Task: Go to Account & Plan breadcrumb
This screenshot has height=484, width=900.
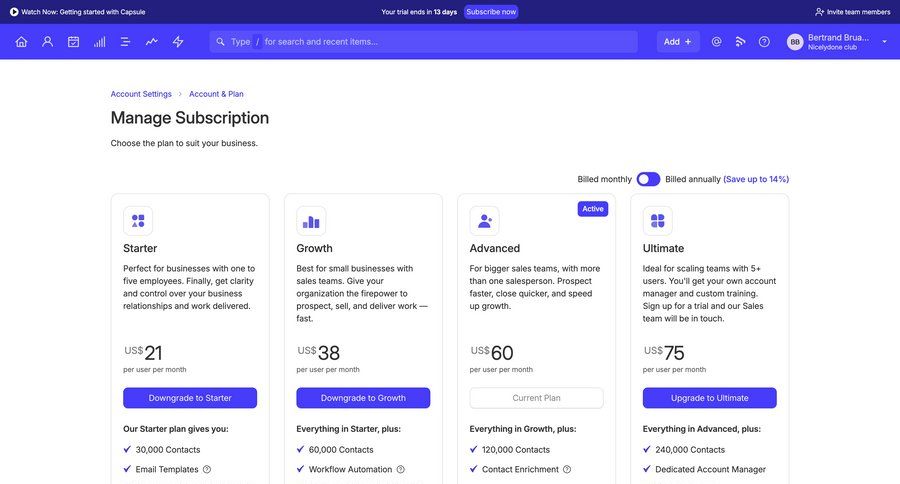Action: [216, 94]
